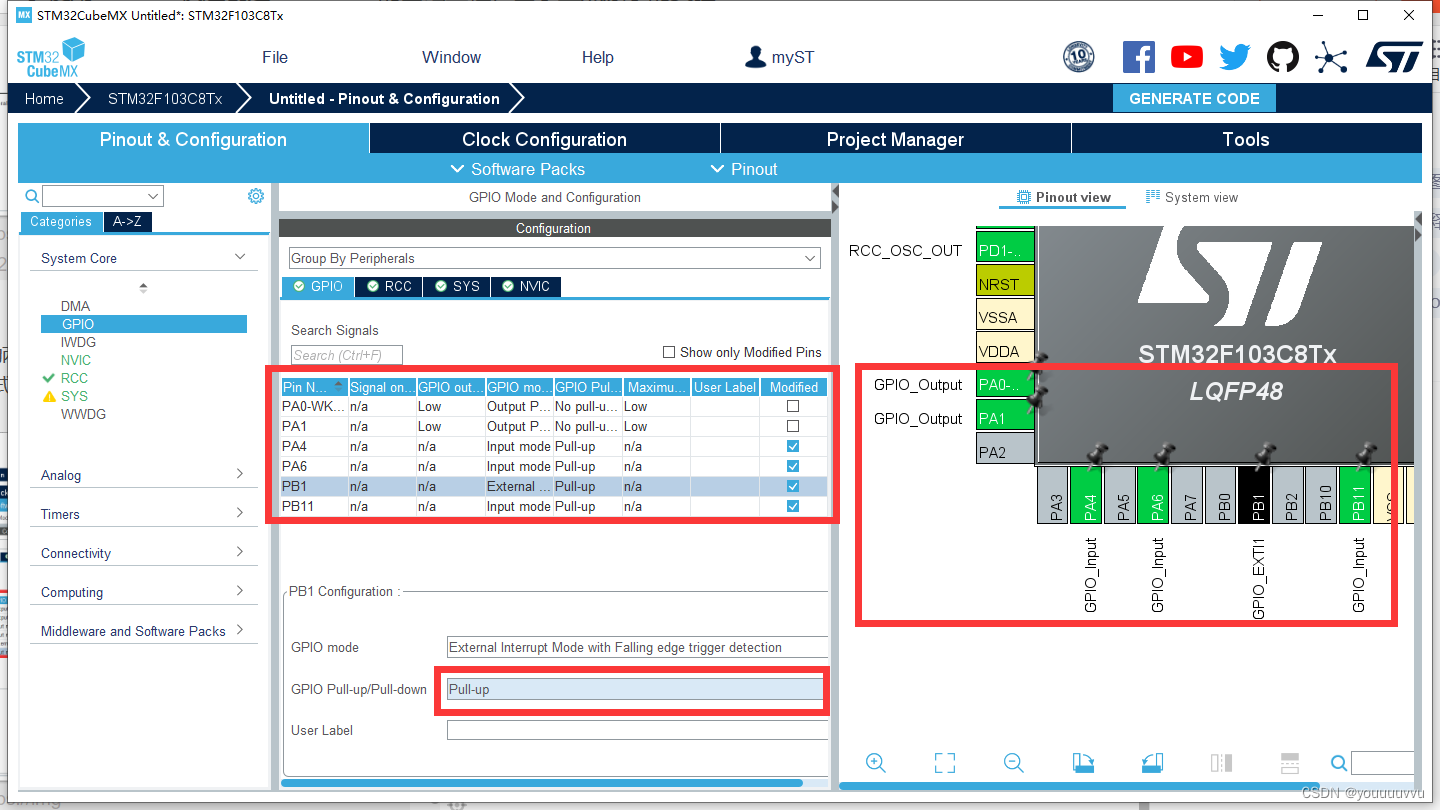Image resolution: width=1440 pixels, height=810 pixels.
Task: Click the 10-year anniversary badge icon
Action: click(1079, 57)
